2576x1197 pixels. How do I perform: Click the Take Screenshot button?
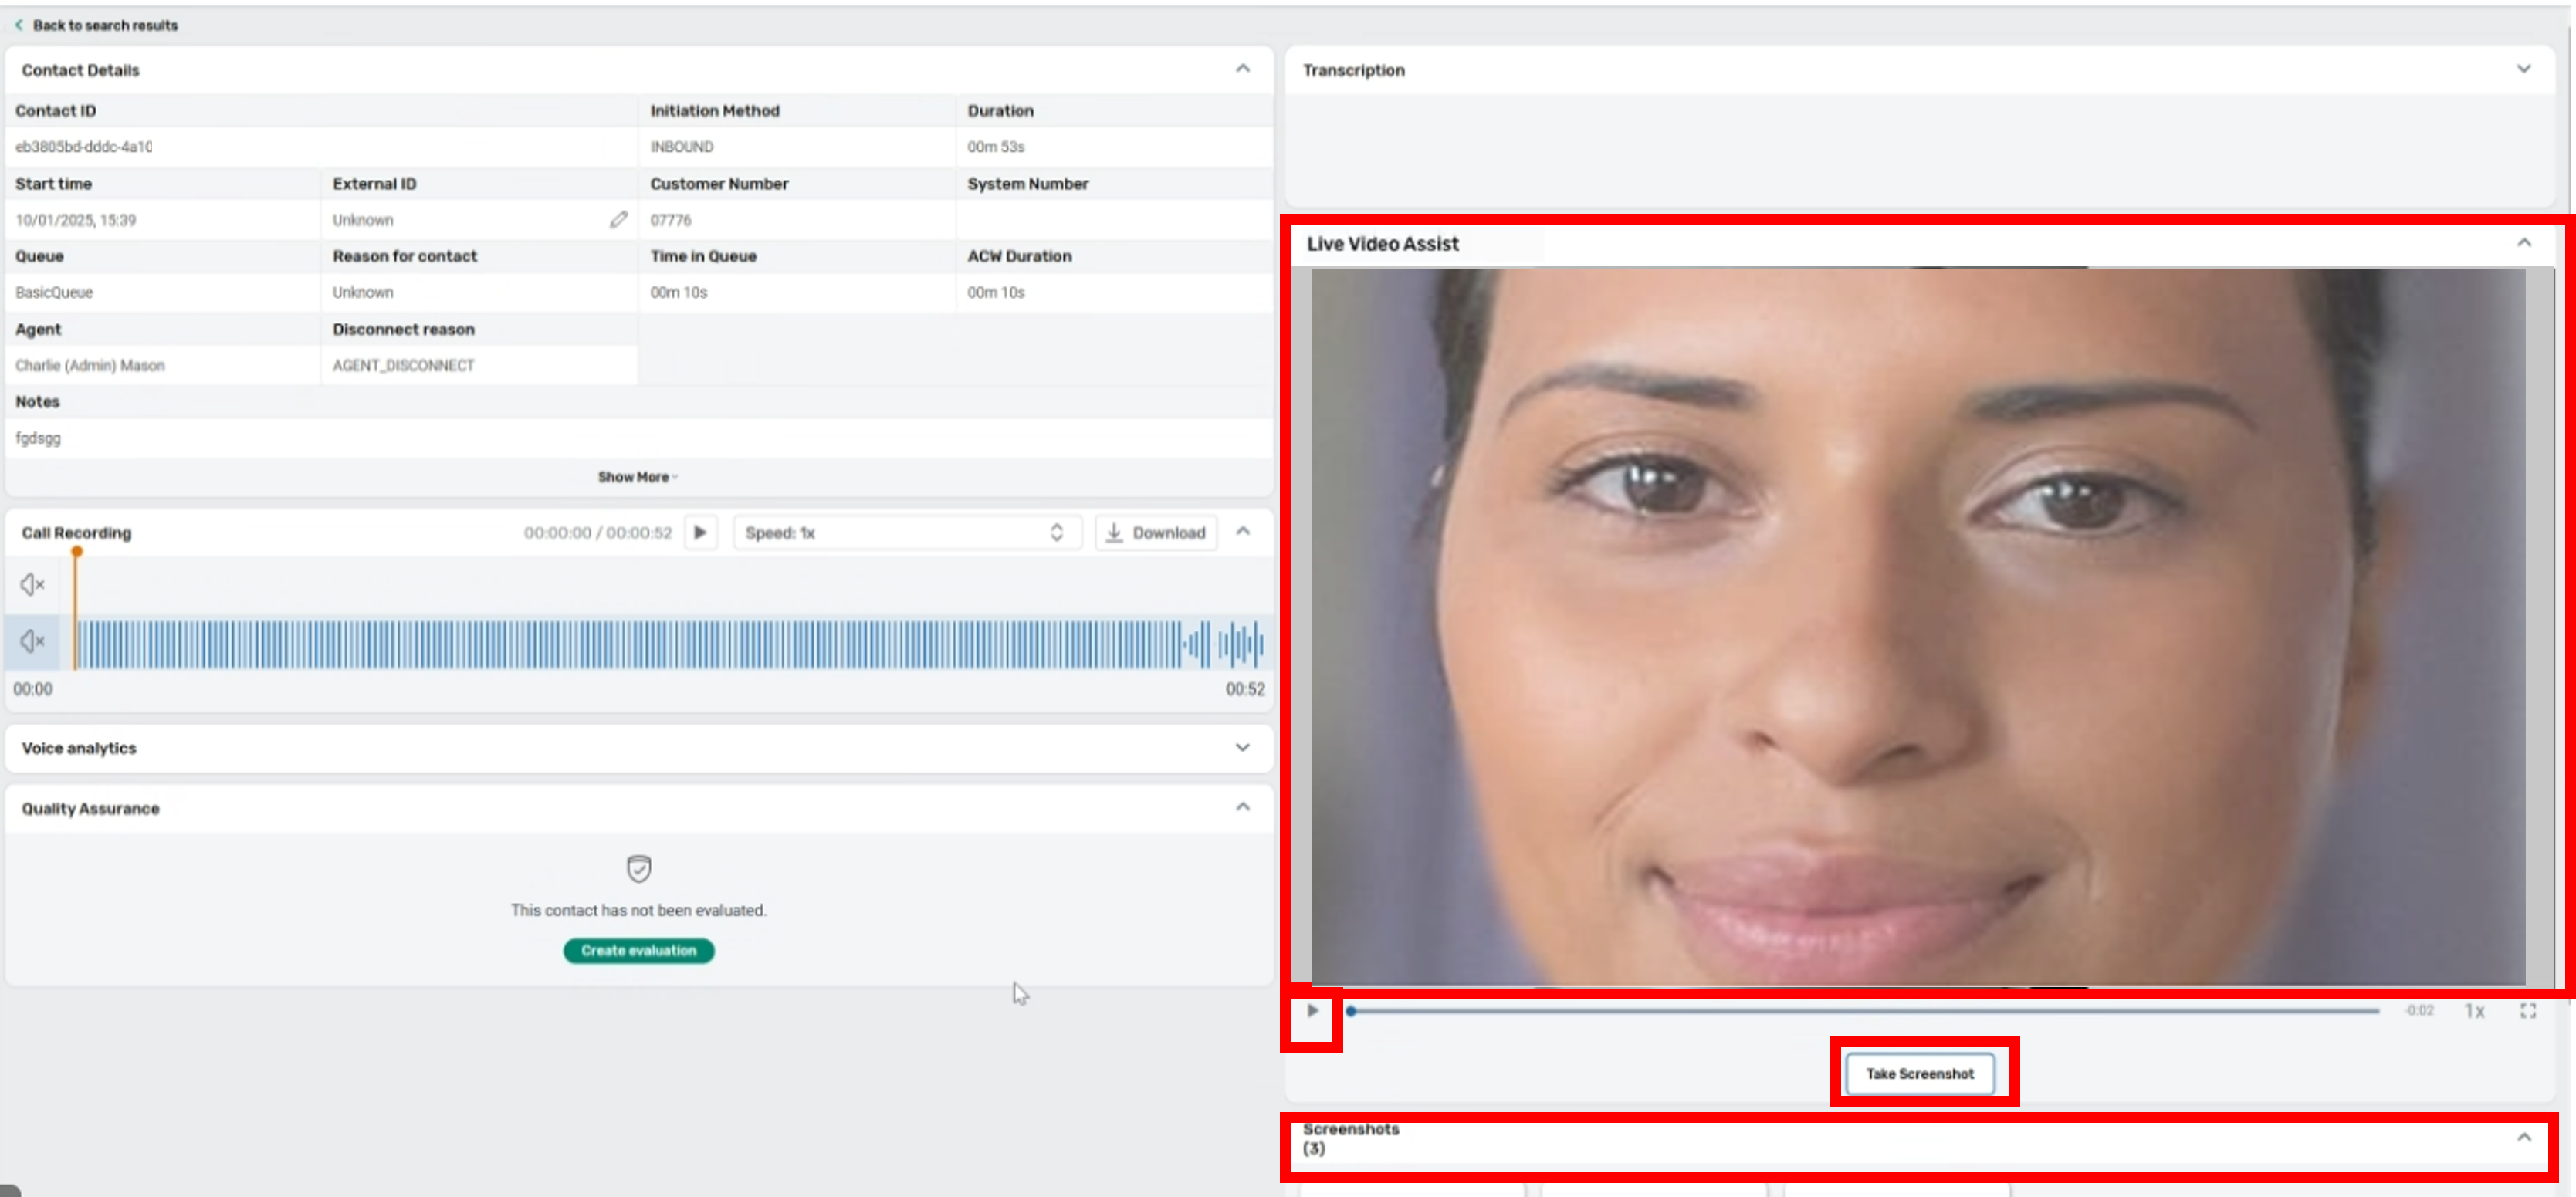[x=1918, y=1073]
